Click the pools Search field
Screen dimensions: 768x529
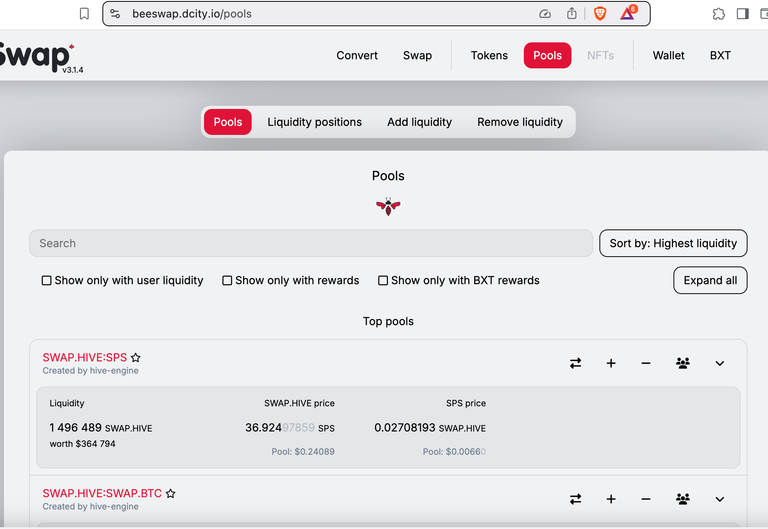[311, 243]
